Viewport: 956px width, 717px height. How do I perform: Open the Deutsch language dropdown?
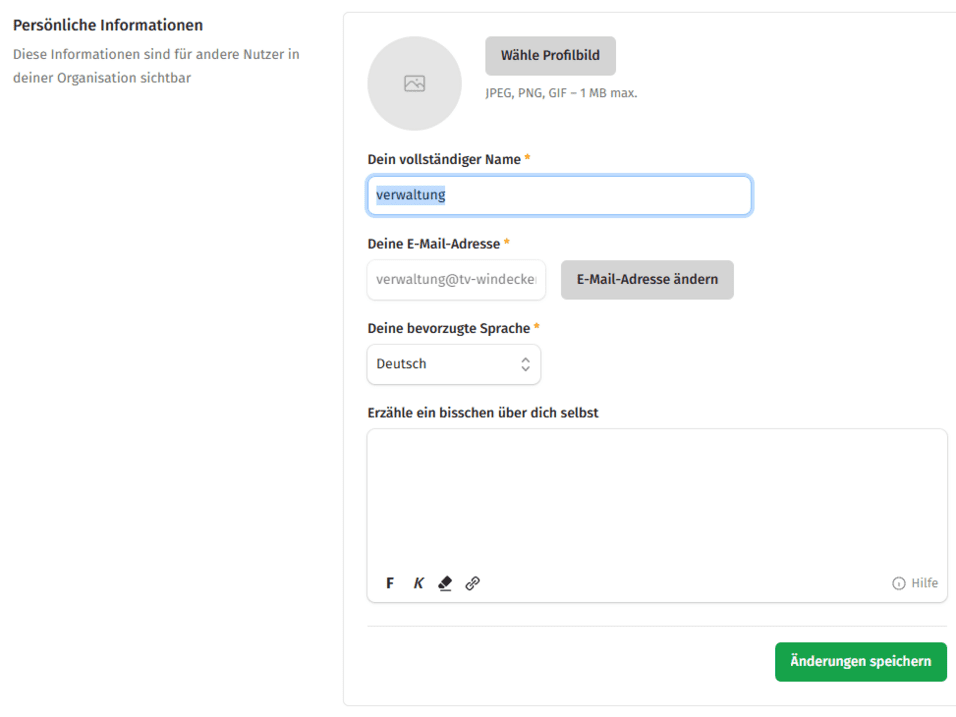click(x=454, y=365)
